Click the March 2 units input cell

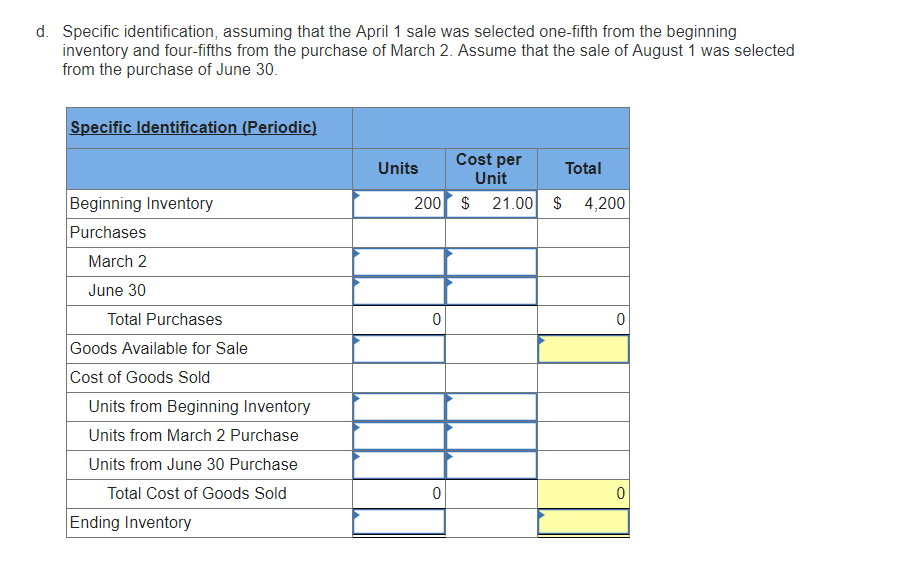click(399, 262)
